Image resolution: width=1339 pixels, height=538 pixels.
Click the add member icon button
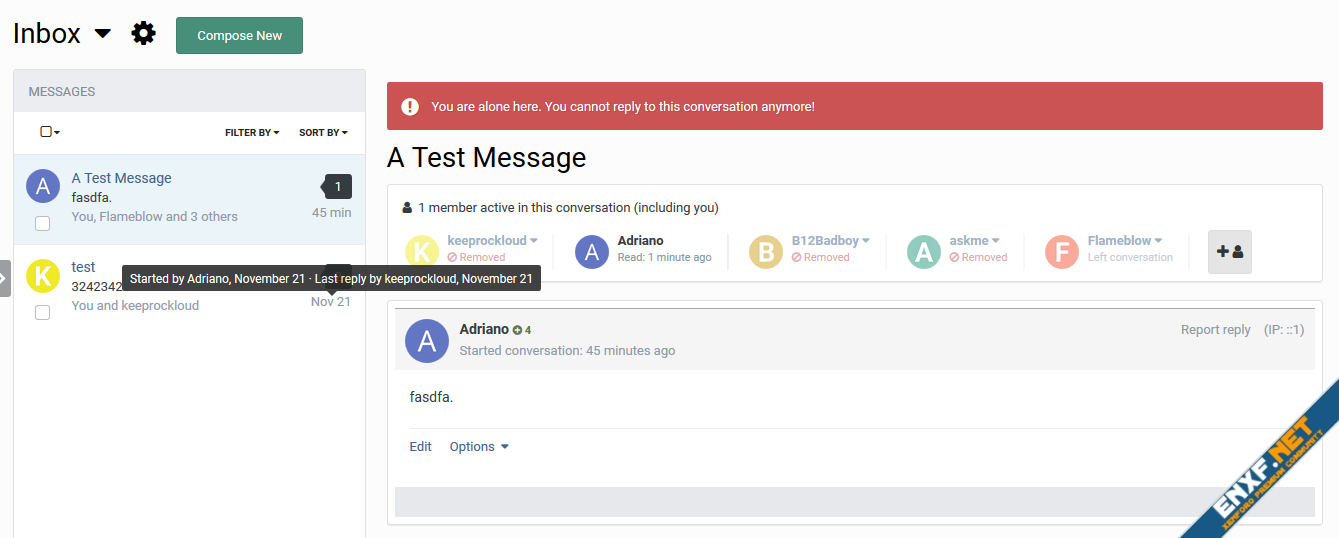point(1229,252)
